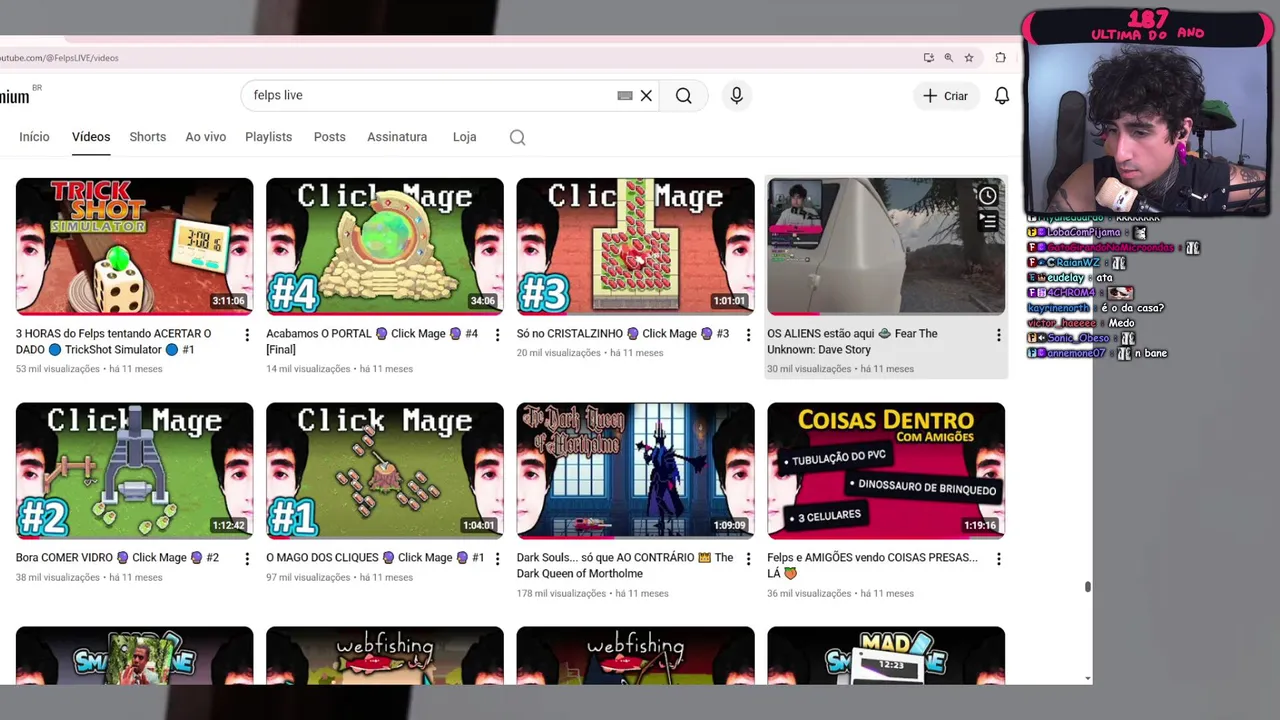Bookmark page with star icon in address bar
1280x720 pixels.
969,58
